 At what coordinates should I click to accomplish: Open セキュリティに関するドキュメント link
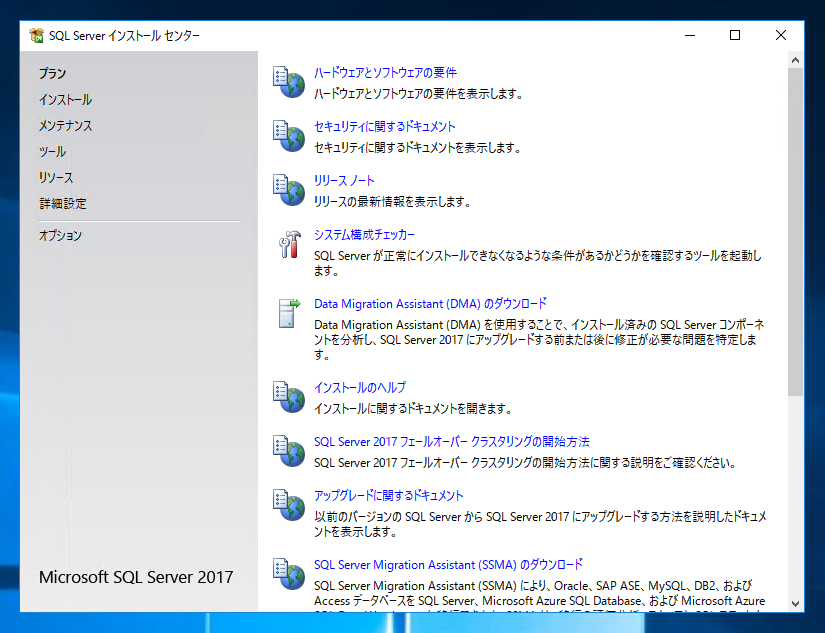click(x=385, y=126)
